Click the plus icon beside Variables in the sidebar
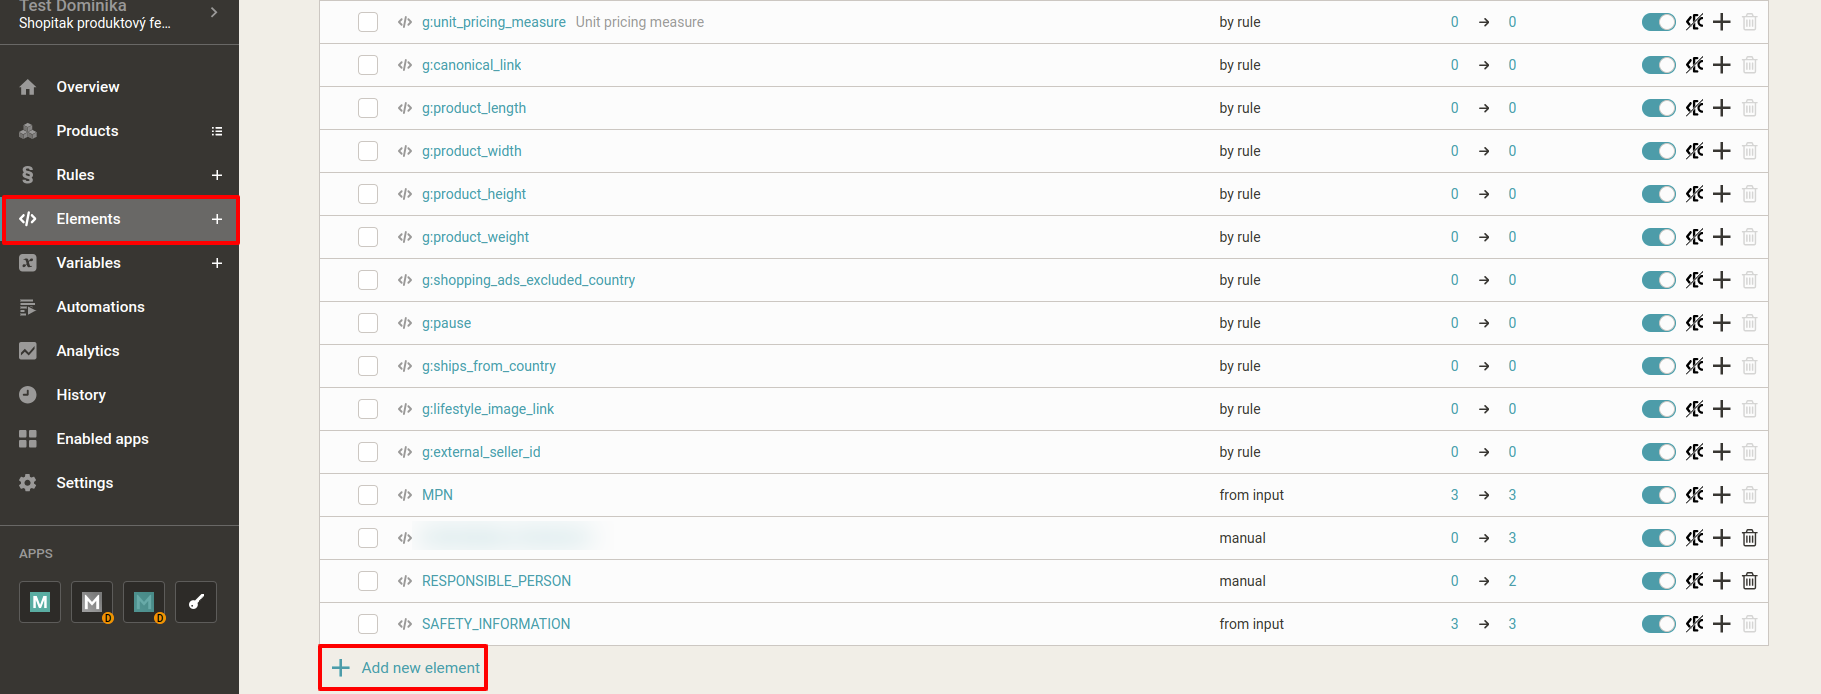 (217, 263)
